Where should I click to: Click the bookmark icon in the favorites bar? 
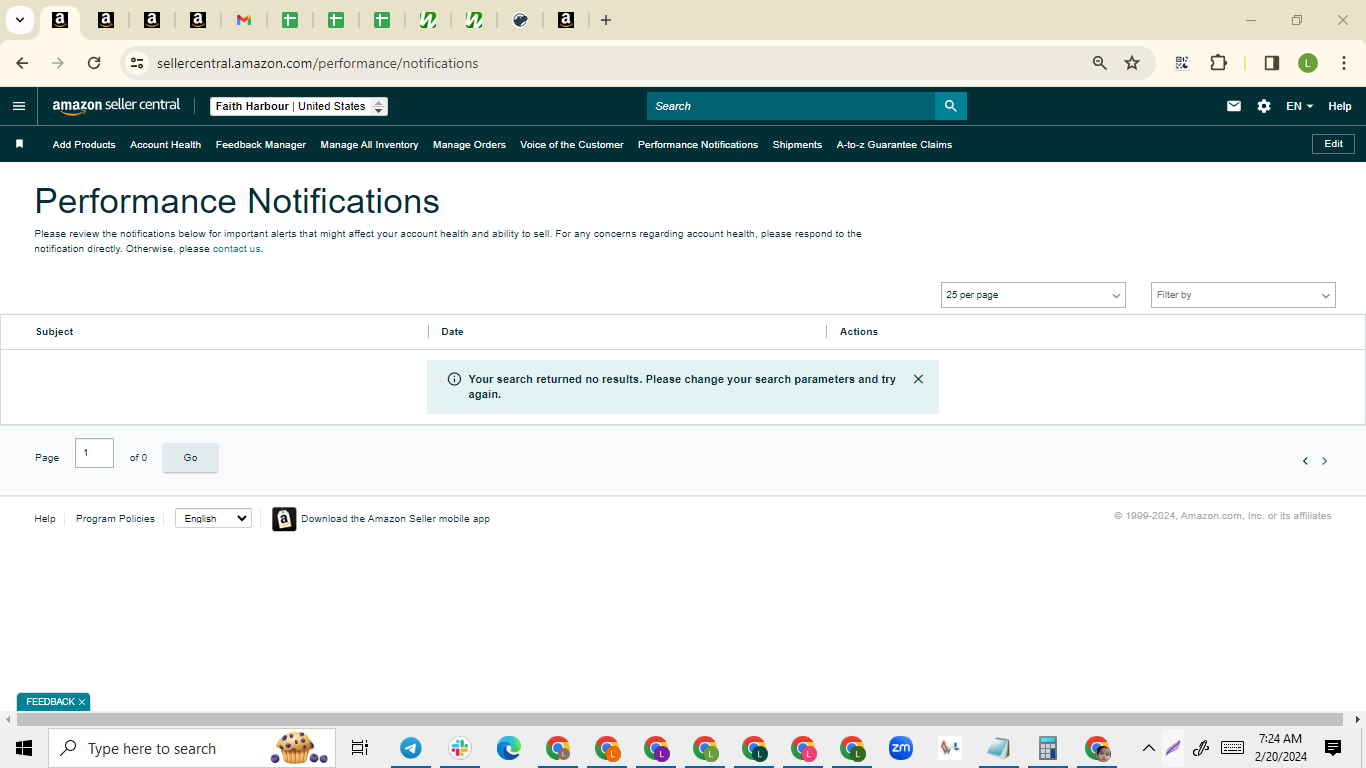click(x=19, y=144)
